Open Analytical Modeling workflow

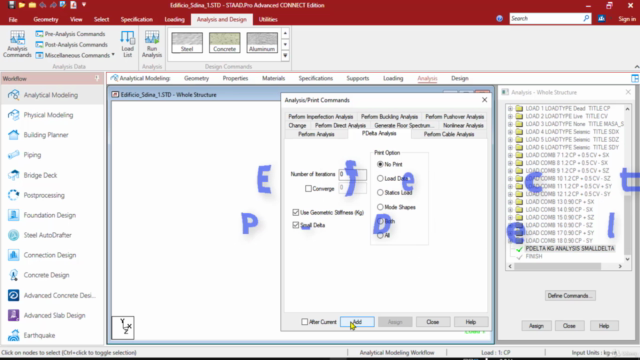pyautogui.click(x=51, y=95)
